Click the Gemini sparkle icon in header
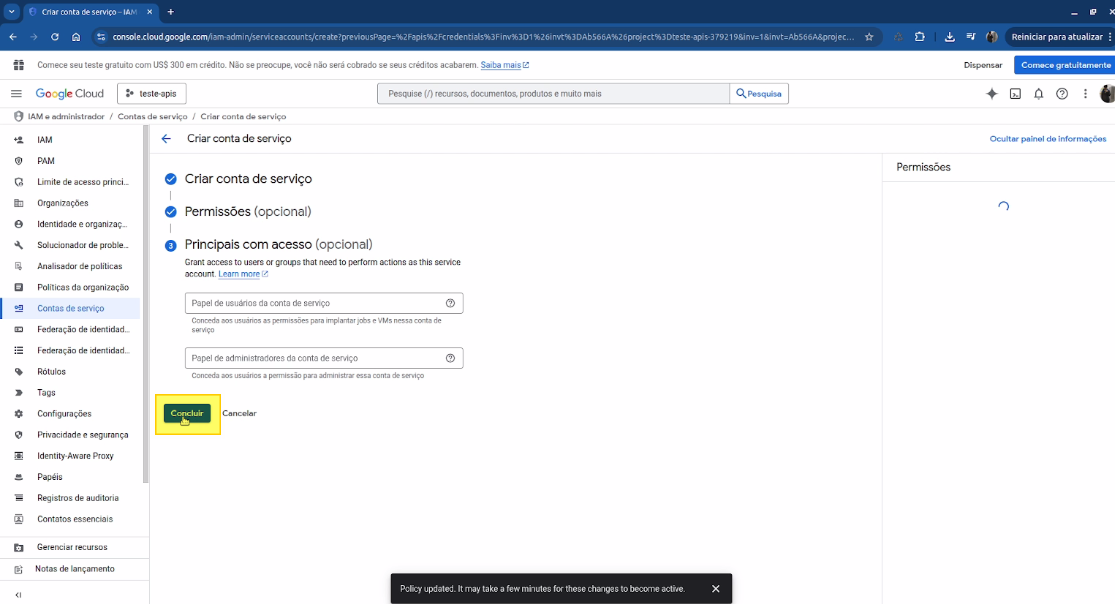 coord(991,93)
